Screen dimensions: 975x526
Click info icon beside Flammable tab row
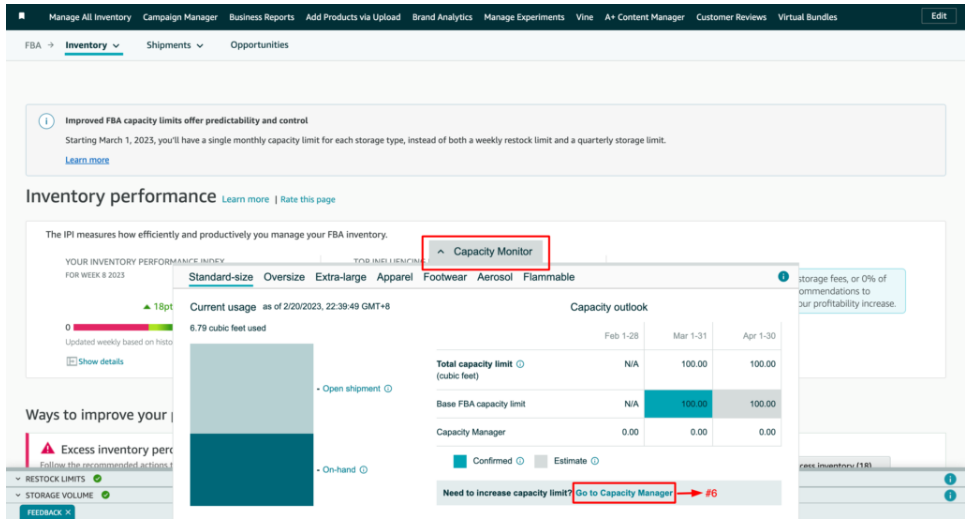(x=783, y=277)
